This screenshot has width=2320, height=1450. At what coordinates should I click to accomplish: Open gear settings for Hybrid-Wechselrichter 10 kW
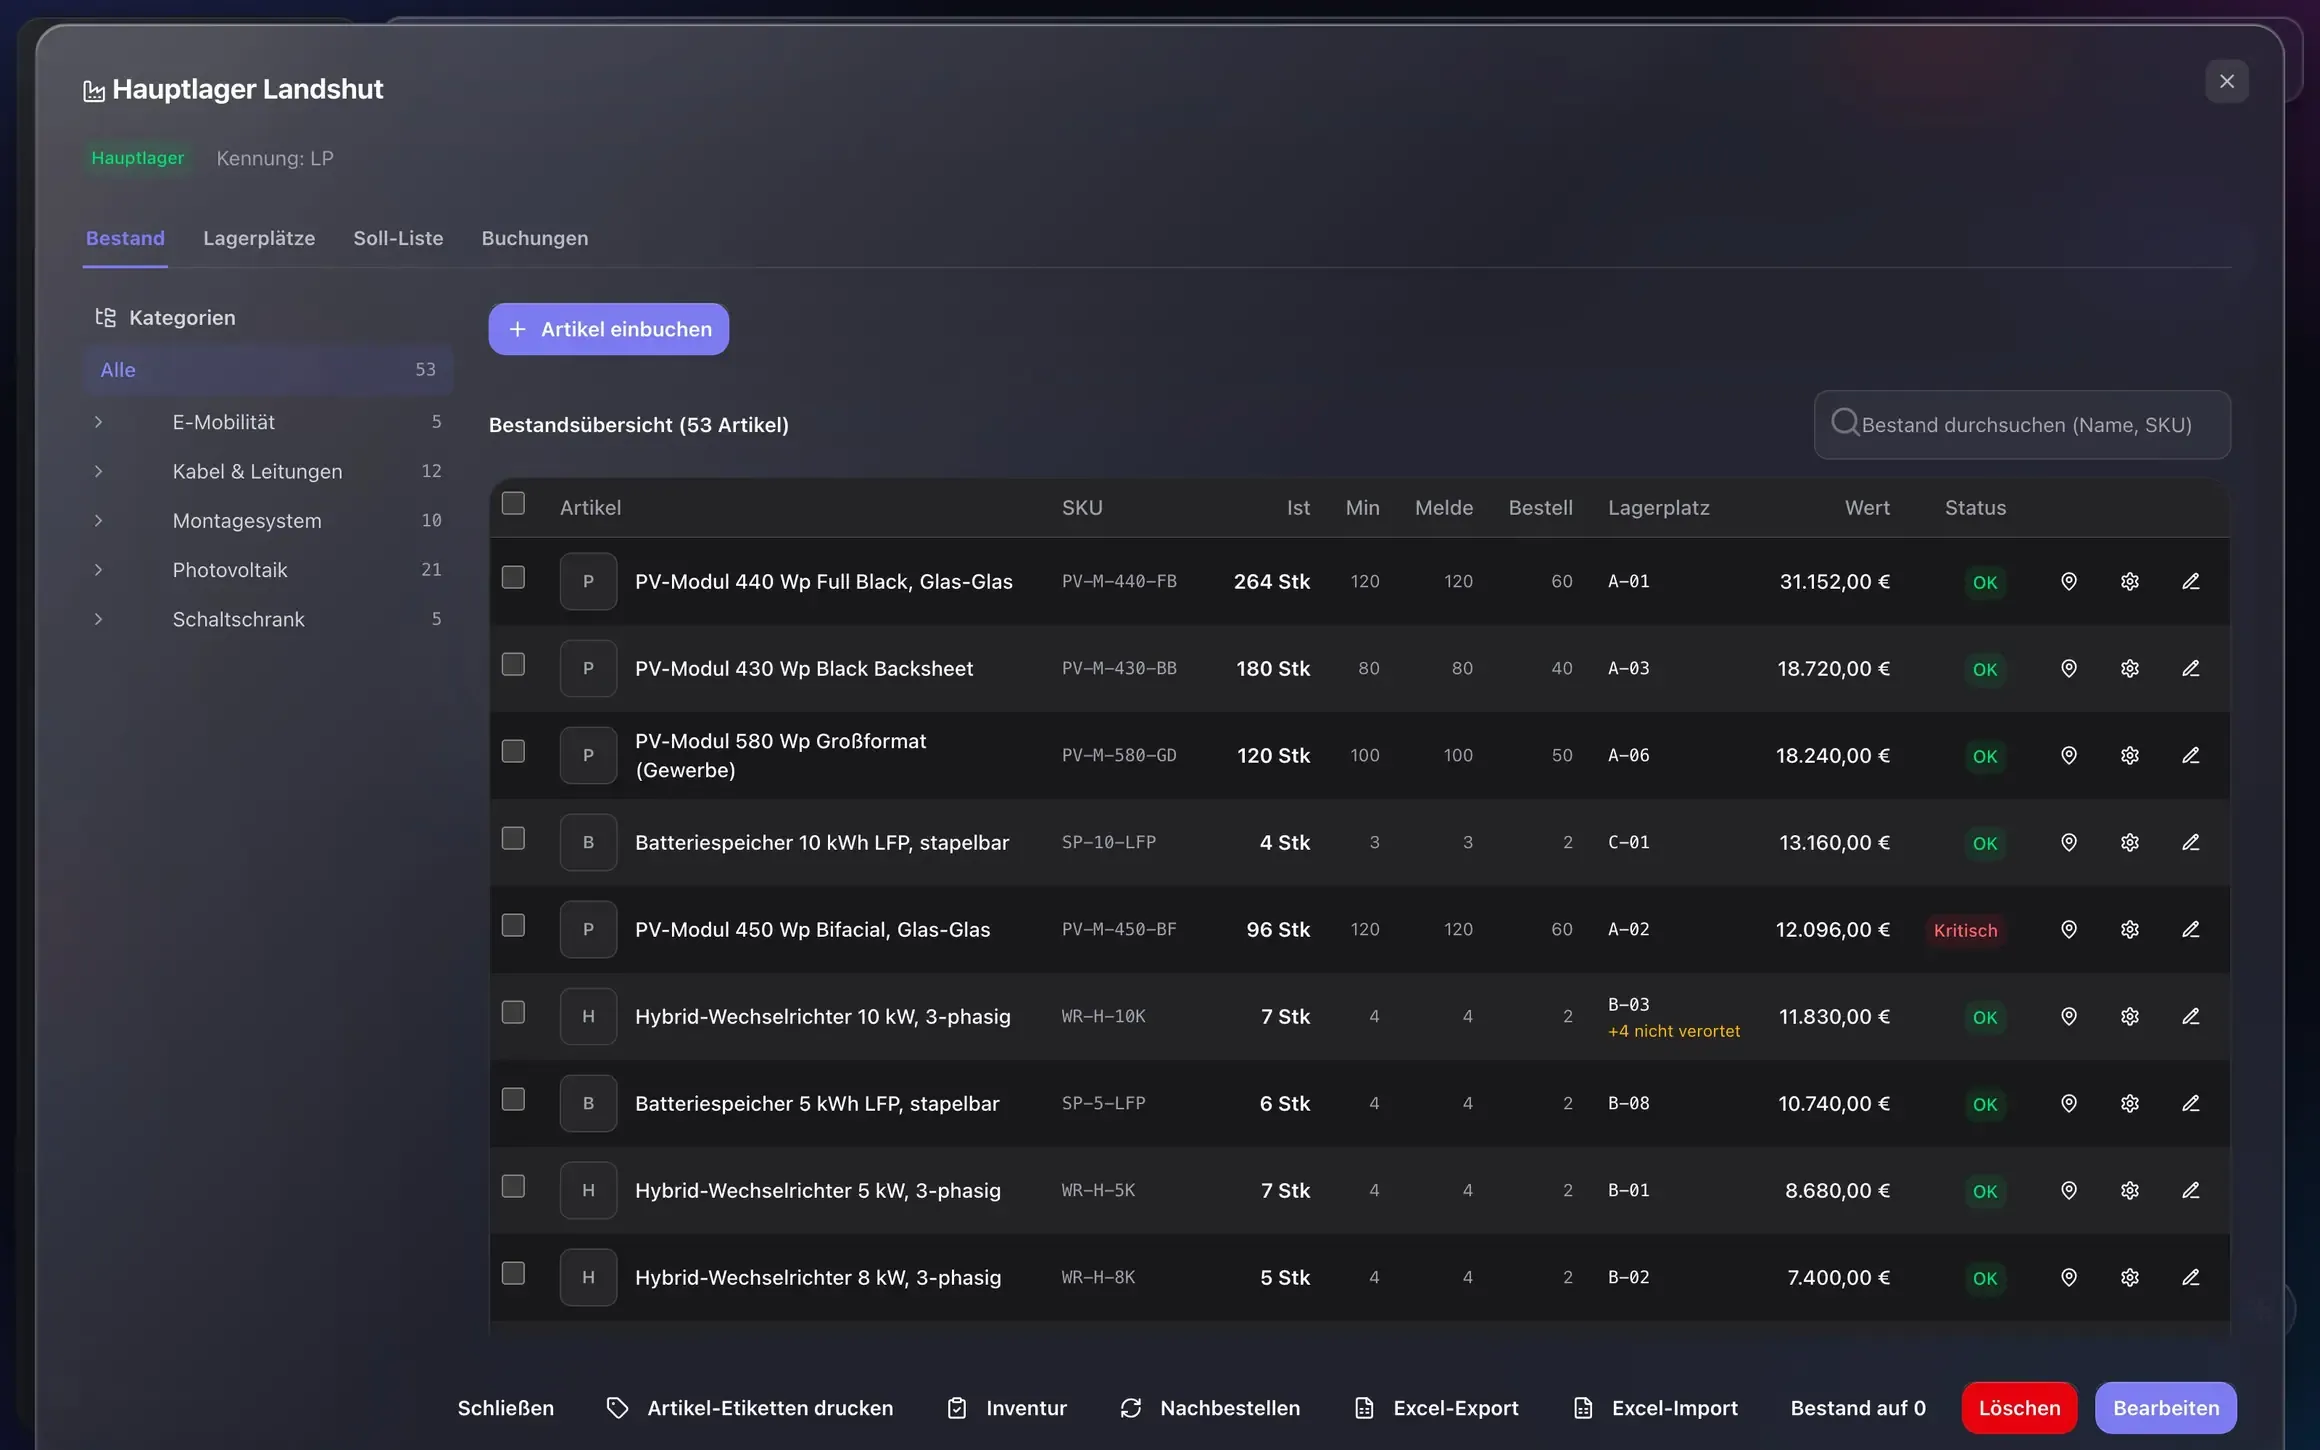coord(2130,1016)
